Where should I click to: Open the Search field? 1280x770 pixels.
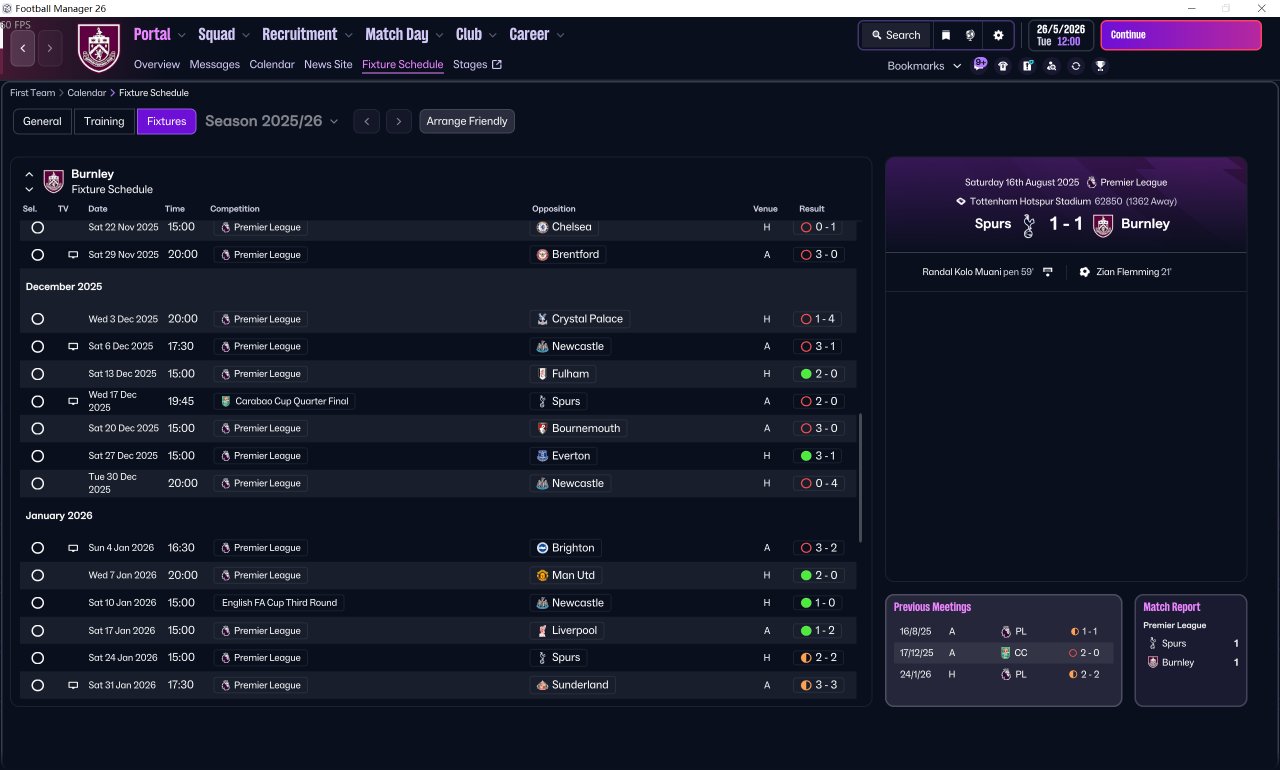click(x=895, y=35)
